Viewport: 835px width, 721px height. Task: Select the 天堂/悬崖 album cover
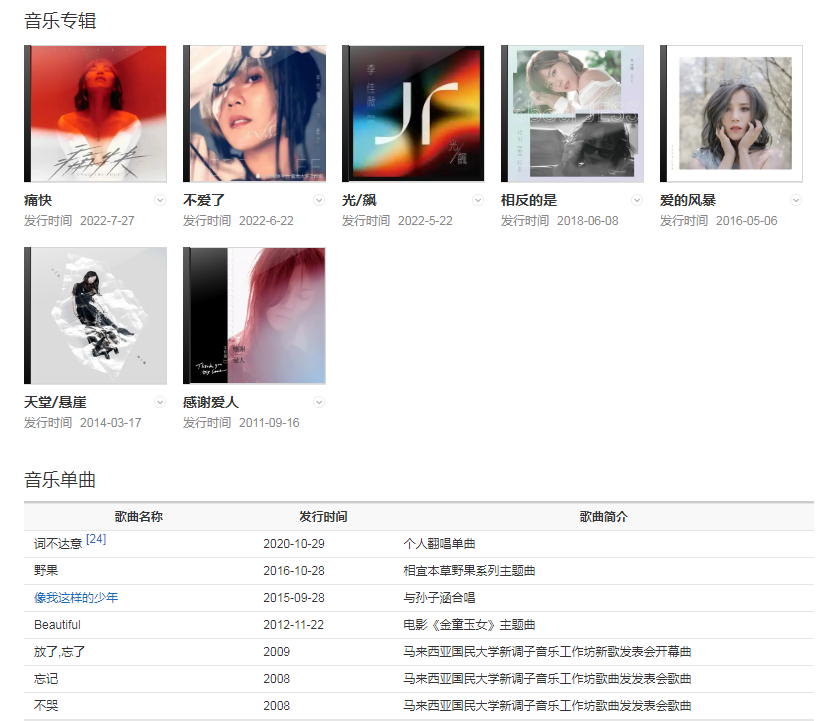[96, 316]
